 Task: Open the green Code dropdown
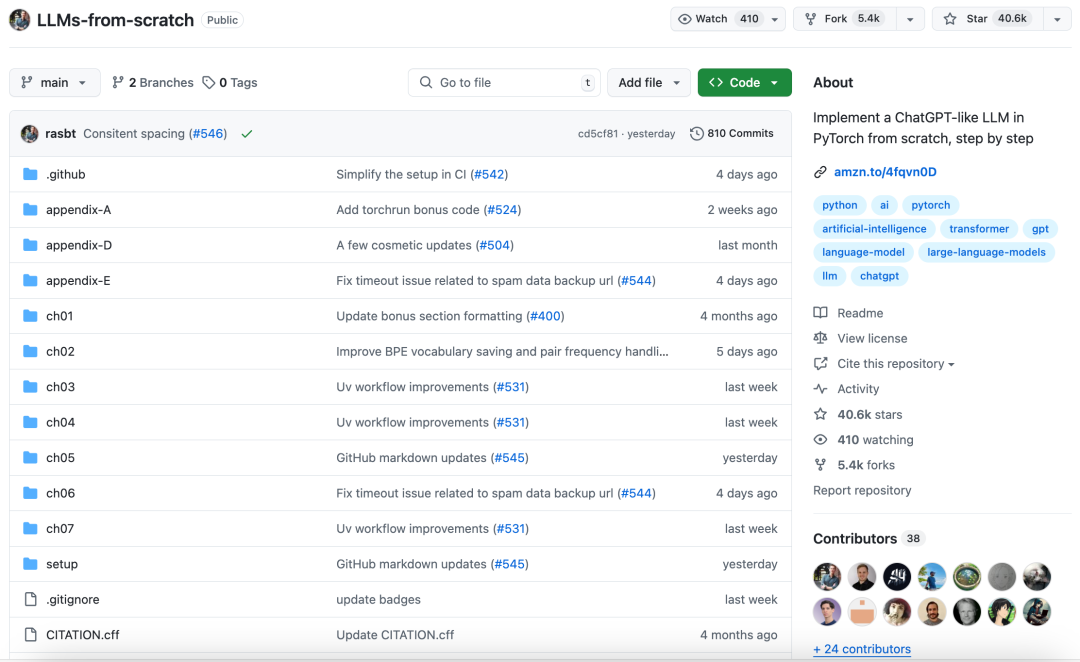744,82
